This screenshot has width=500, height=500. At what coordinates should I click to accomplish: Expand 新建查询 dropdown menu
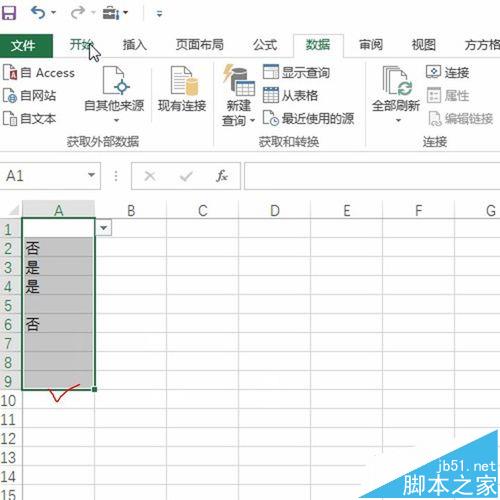(x=252, y=120)
